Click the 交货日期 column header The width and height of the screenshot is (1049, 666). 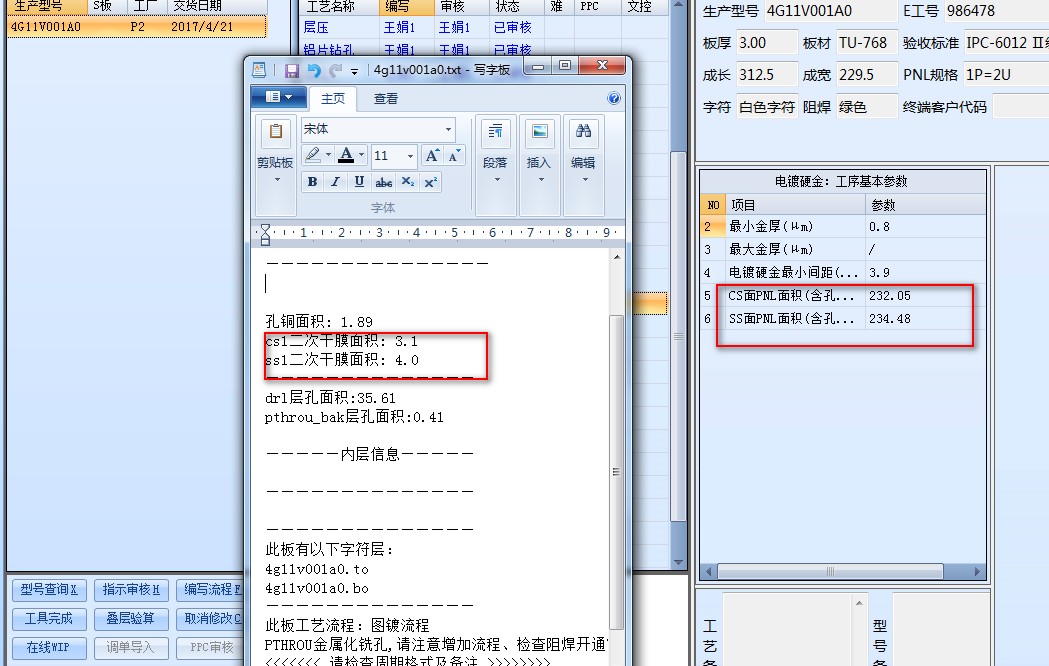pyautogui.click(x=217, y=7)
